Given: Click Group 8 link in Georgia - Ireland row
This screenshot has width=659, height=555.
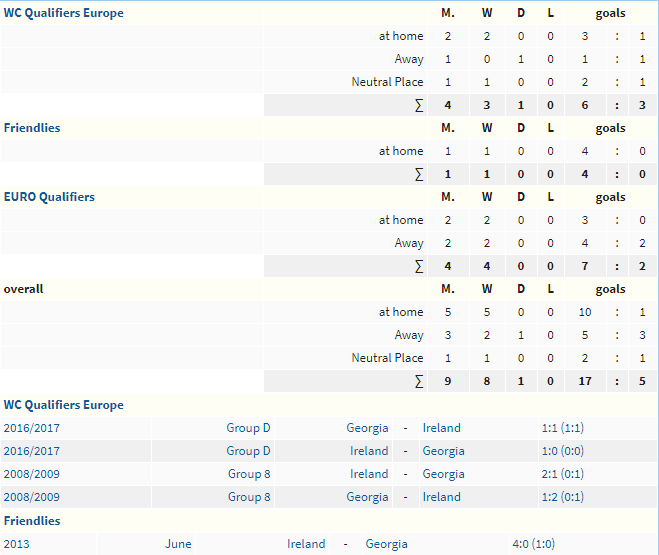Looking at the screenshot, I should click(x=249, y=497).
